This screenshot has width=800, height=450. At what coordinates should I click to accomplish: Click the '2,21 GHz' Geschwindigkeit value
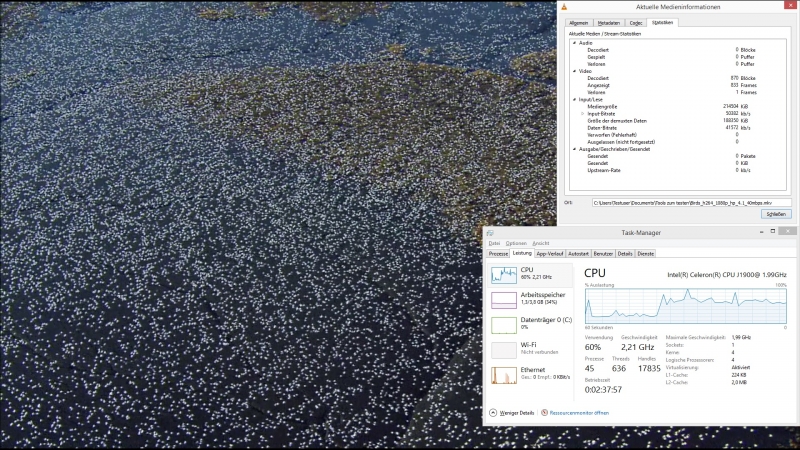[637, 347]
